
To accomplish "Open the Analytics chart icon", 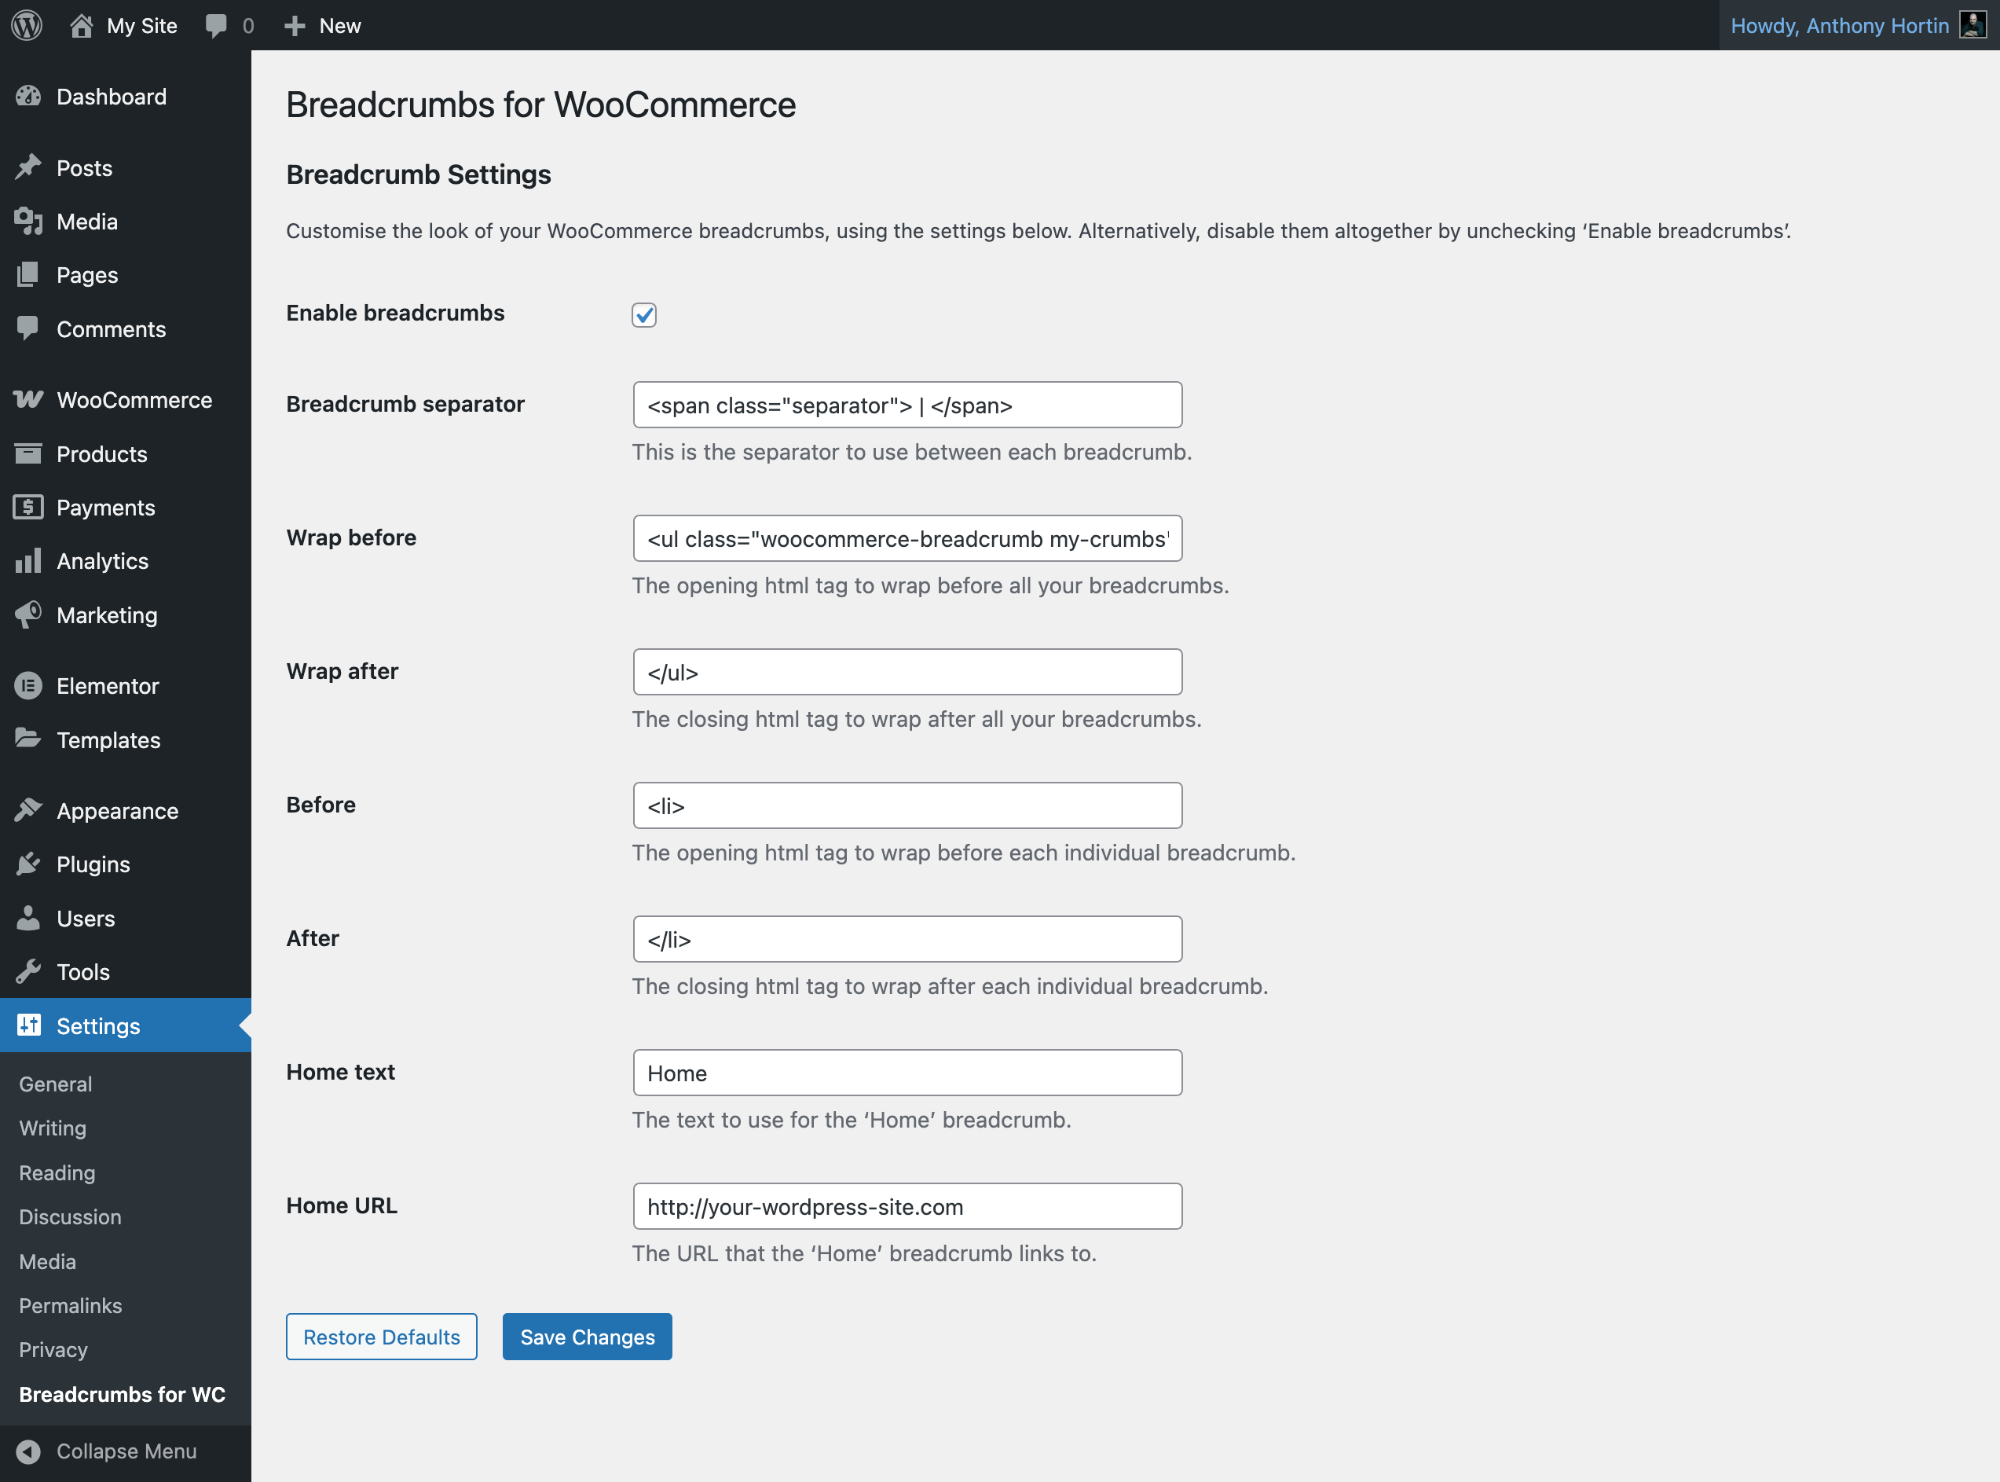I will point(30,560).
